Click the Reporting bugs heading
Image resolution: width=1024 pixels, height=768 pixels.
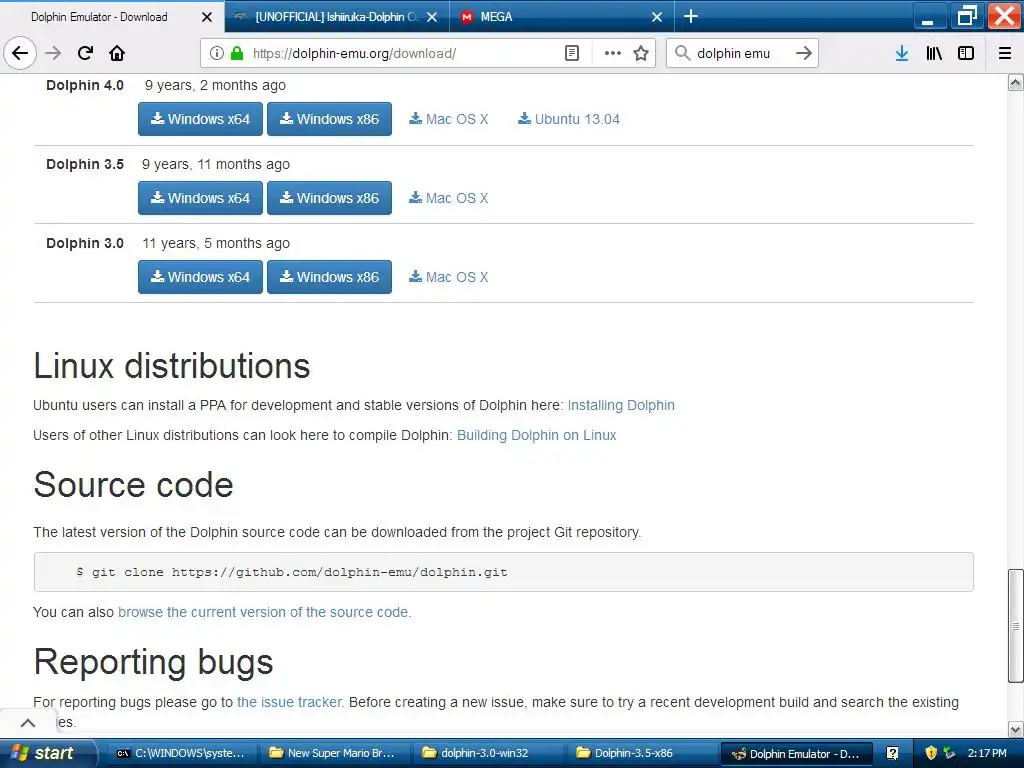(153, 662)
